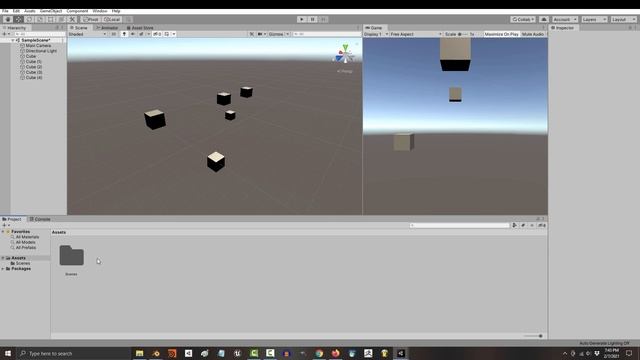Open the Layout dropdown
The width and height of the screenshot is (640, 360).
[x=623, y=19]
